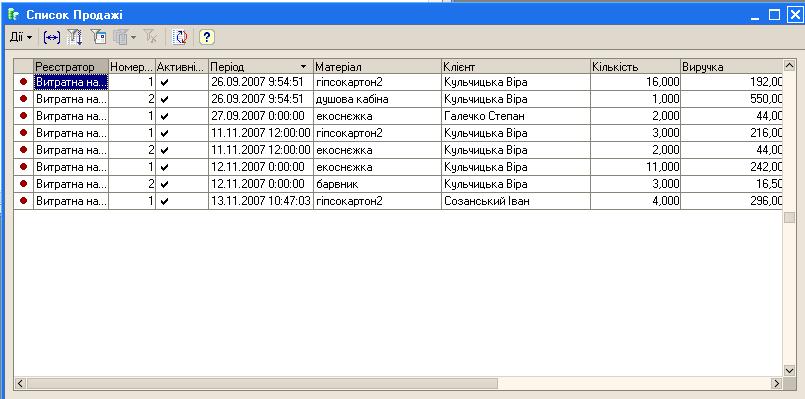
Task: Select the душова кабіна material cell
Action: point(377,99)
